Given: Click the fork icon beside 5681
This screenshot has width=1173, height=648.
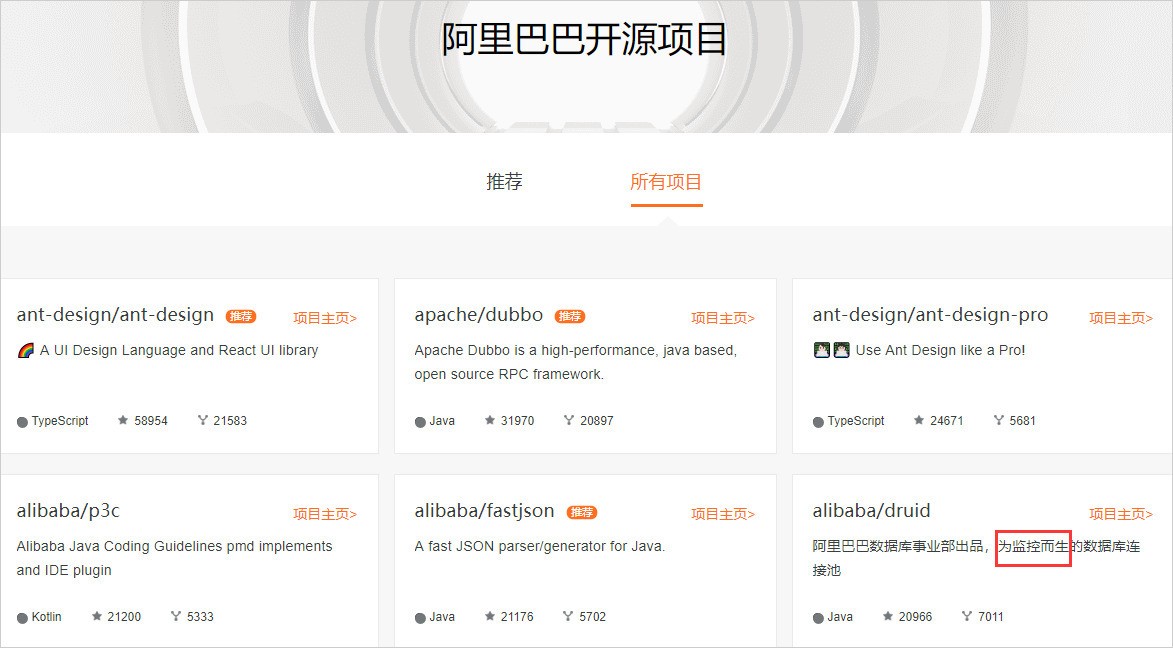Looking at the screenshot, I should [x=999, y=421].
